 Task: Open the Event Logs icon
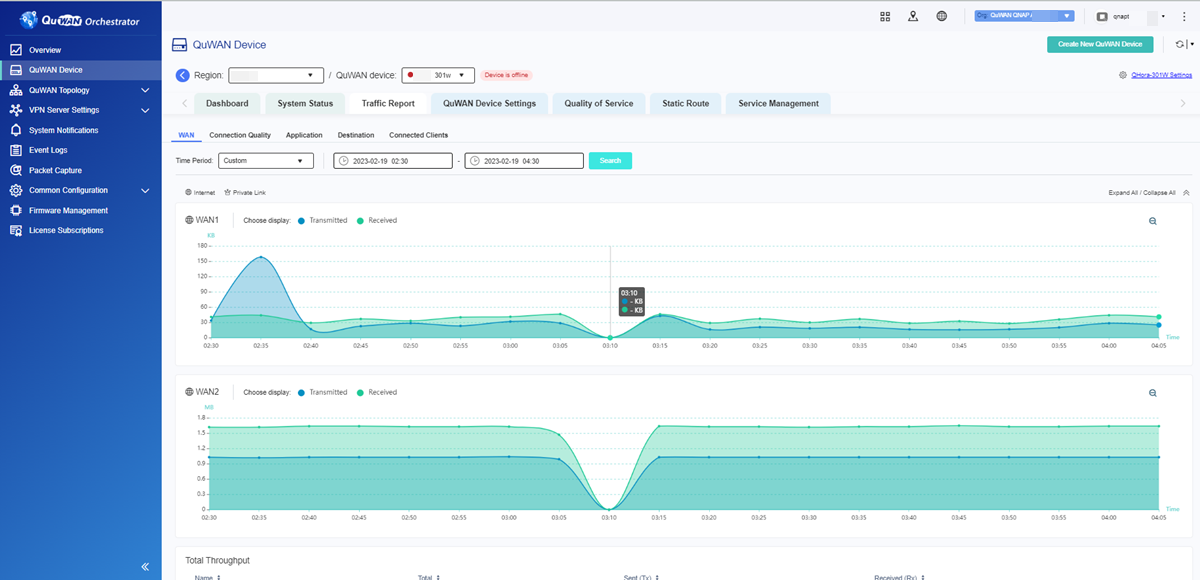tap(15, 150)
